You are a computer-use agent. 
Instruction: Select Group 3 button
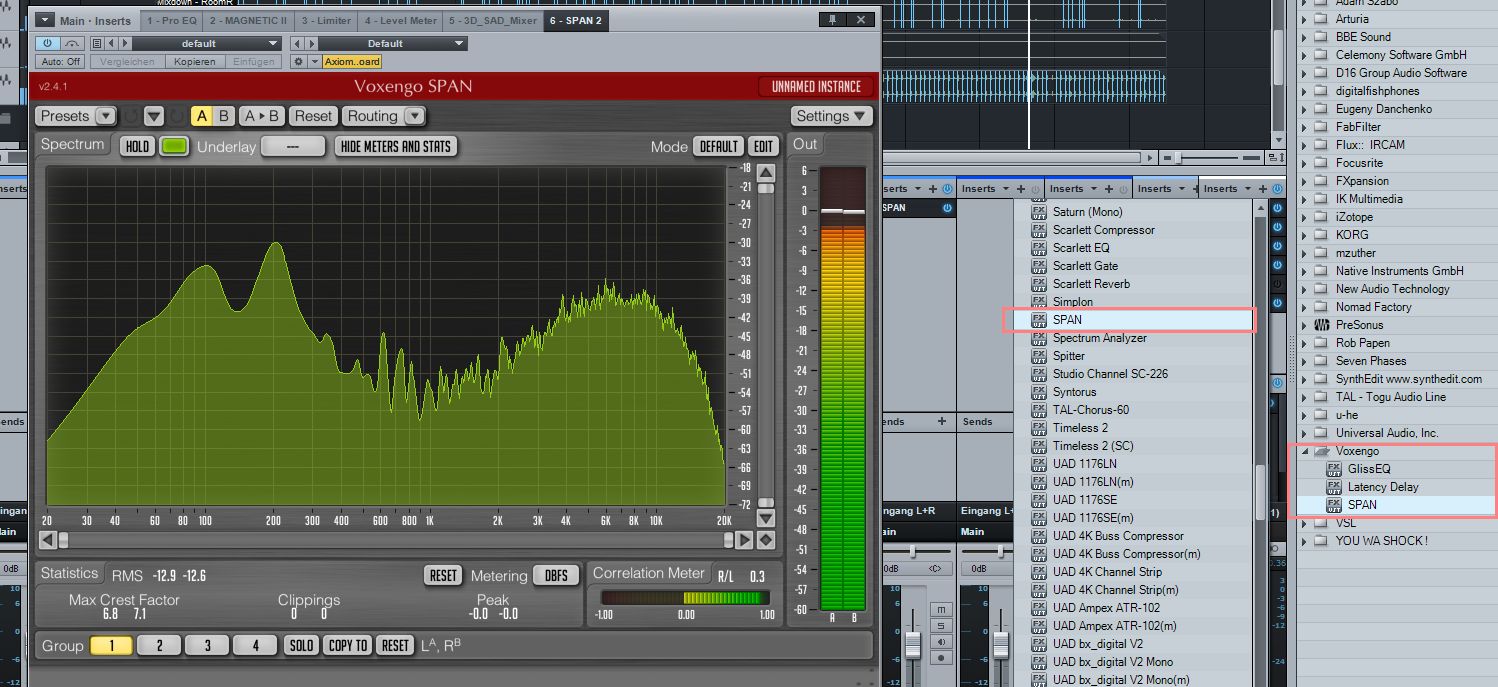tap(207, 645)
